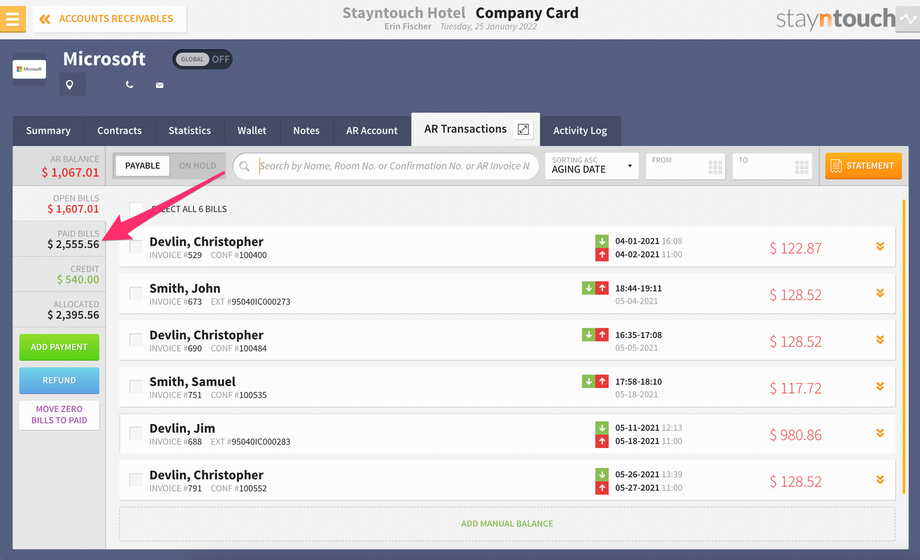Click the $117.72 amount

796,388
